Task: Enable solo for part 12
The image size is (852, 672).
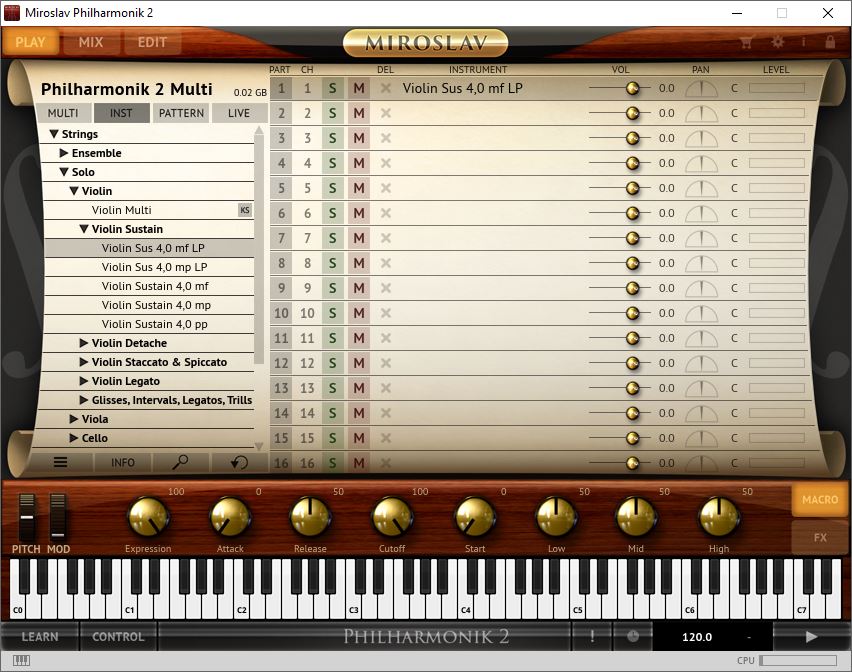Action: point(333,363)
